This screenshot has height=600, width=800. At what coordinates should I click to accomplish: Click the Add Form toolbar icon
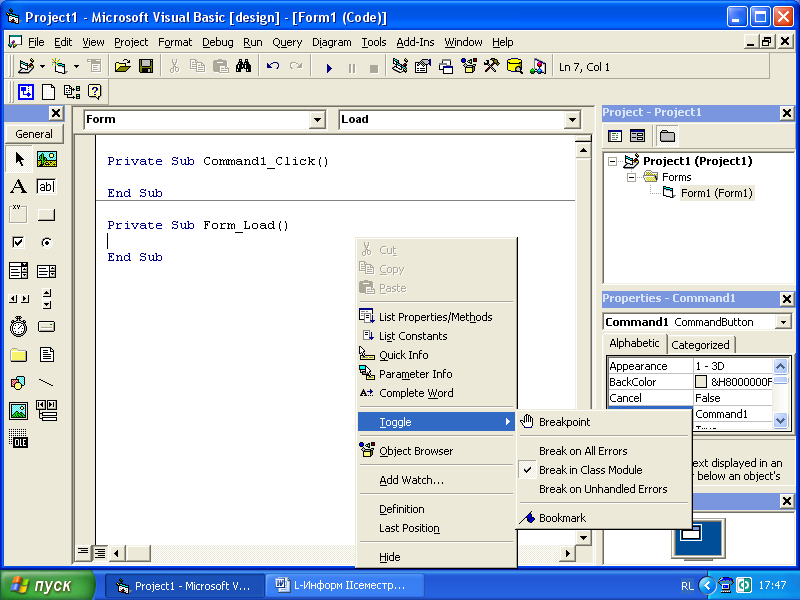[x=60, y=66]
